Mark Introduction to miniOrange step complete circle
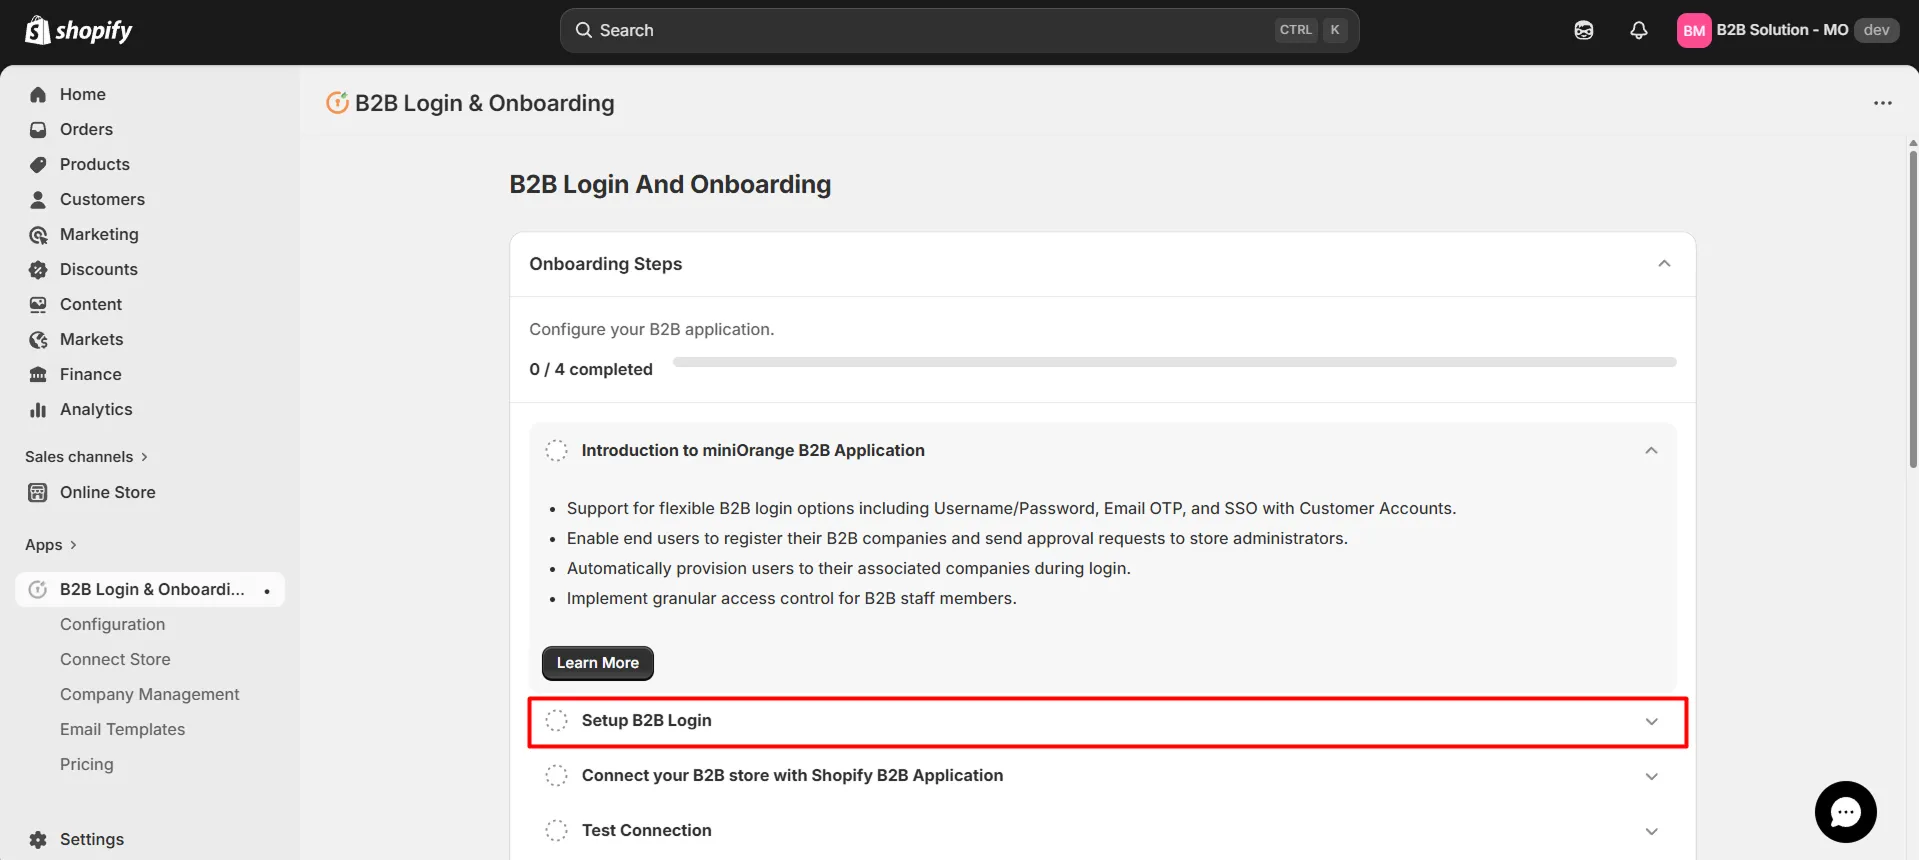This screenshot has height=860, width=1919. [556, 450]
